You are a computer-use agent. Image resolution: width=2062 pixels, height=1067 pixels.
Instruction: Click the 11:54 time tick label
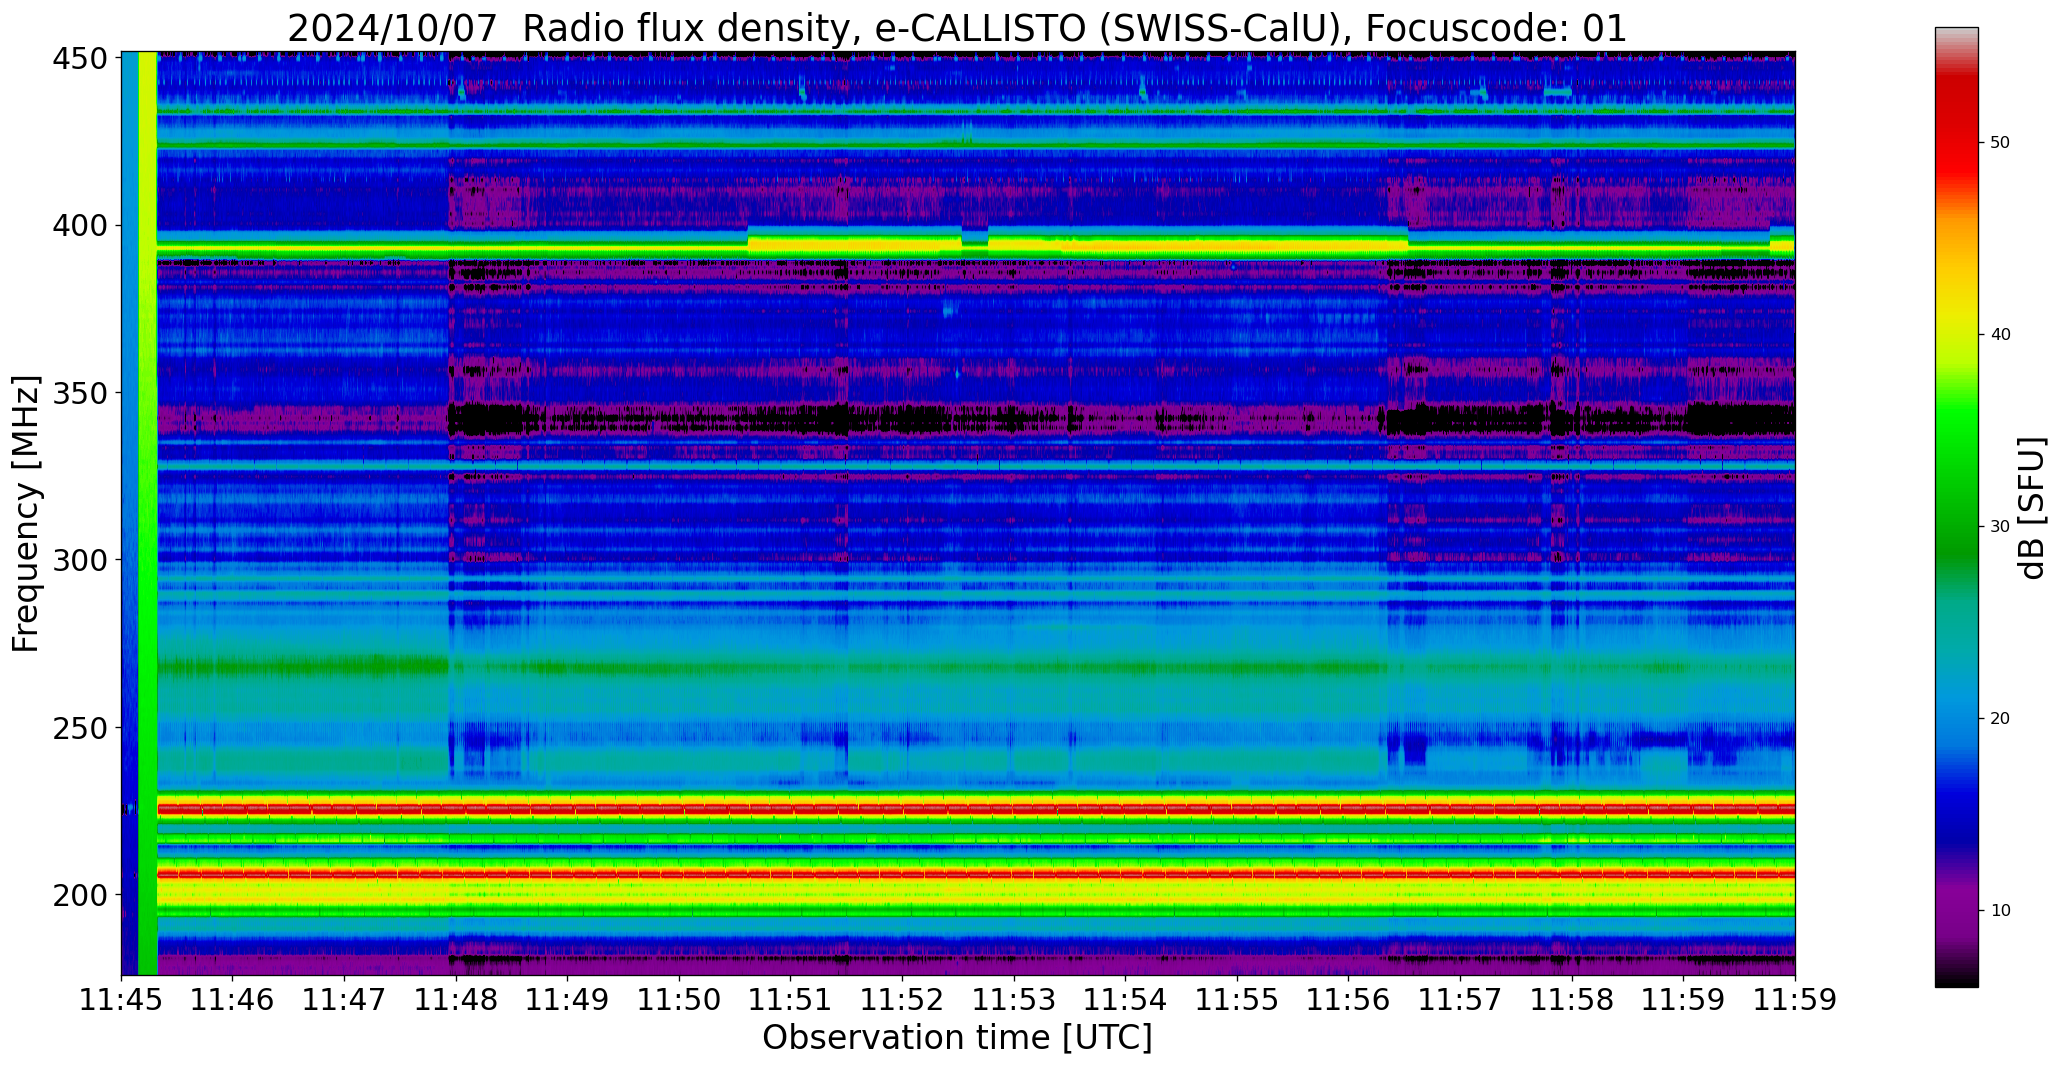pos(1126,1000)
